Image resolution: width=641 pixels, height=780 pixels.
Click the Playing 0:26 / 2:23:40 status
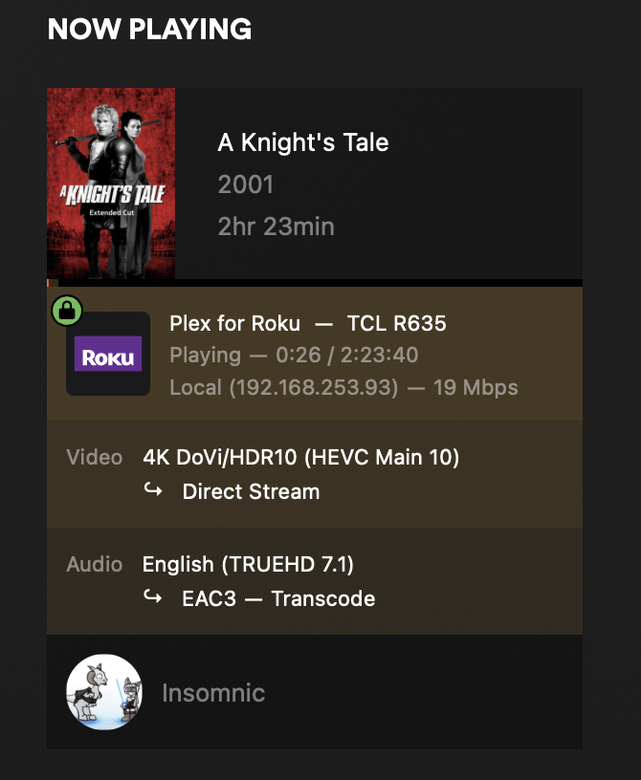pos(294,355)
